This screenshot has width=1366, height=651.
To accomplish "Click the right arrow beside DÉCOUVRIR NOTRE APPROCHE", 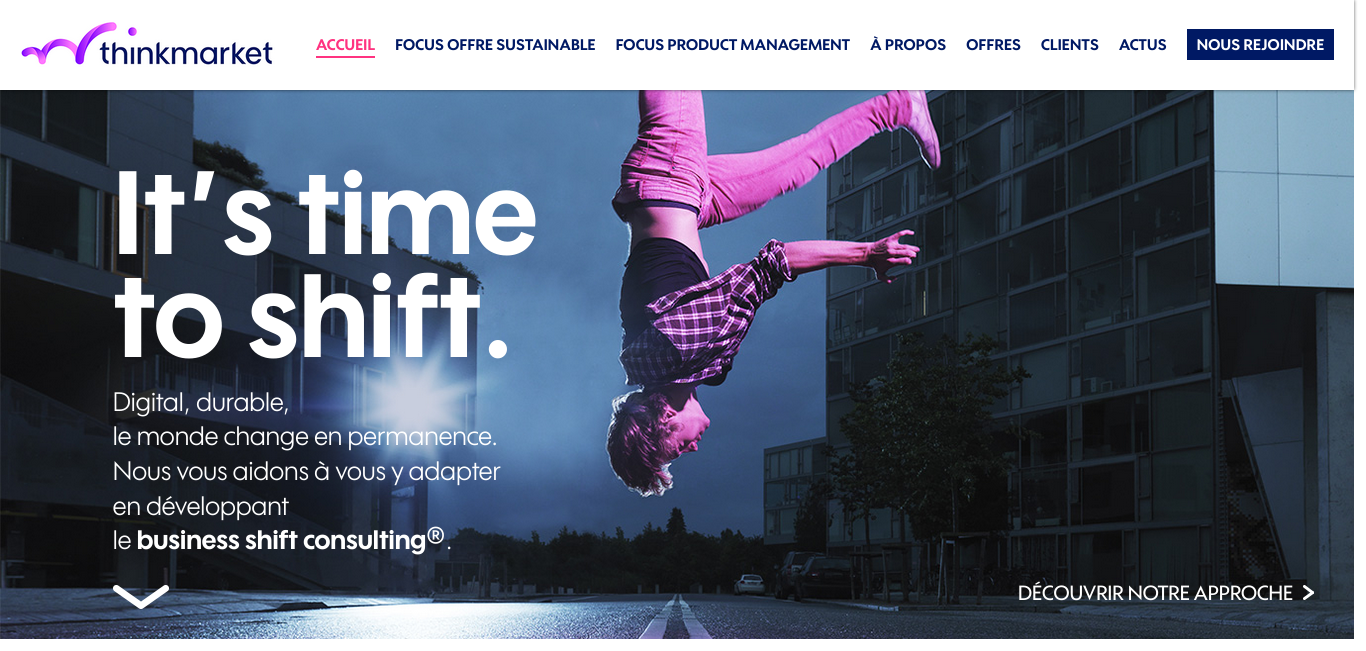I will tap(1308, 593).
